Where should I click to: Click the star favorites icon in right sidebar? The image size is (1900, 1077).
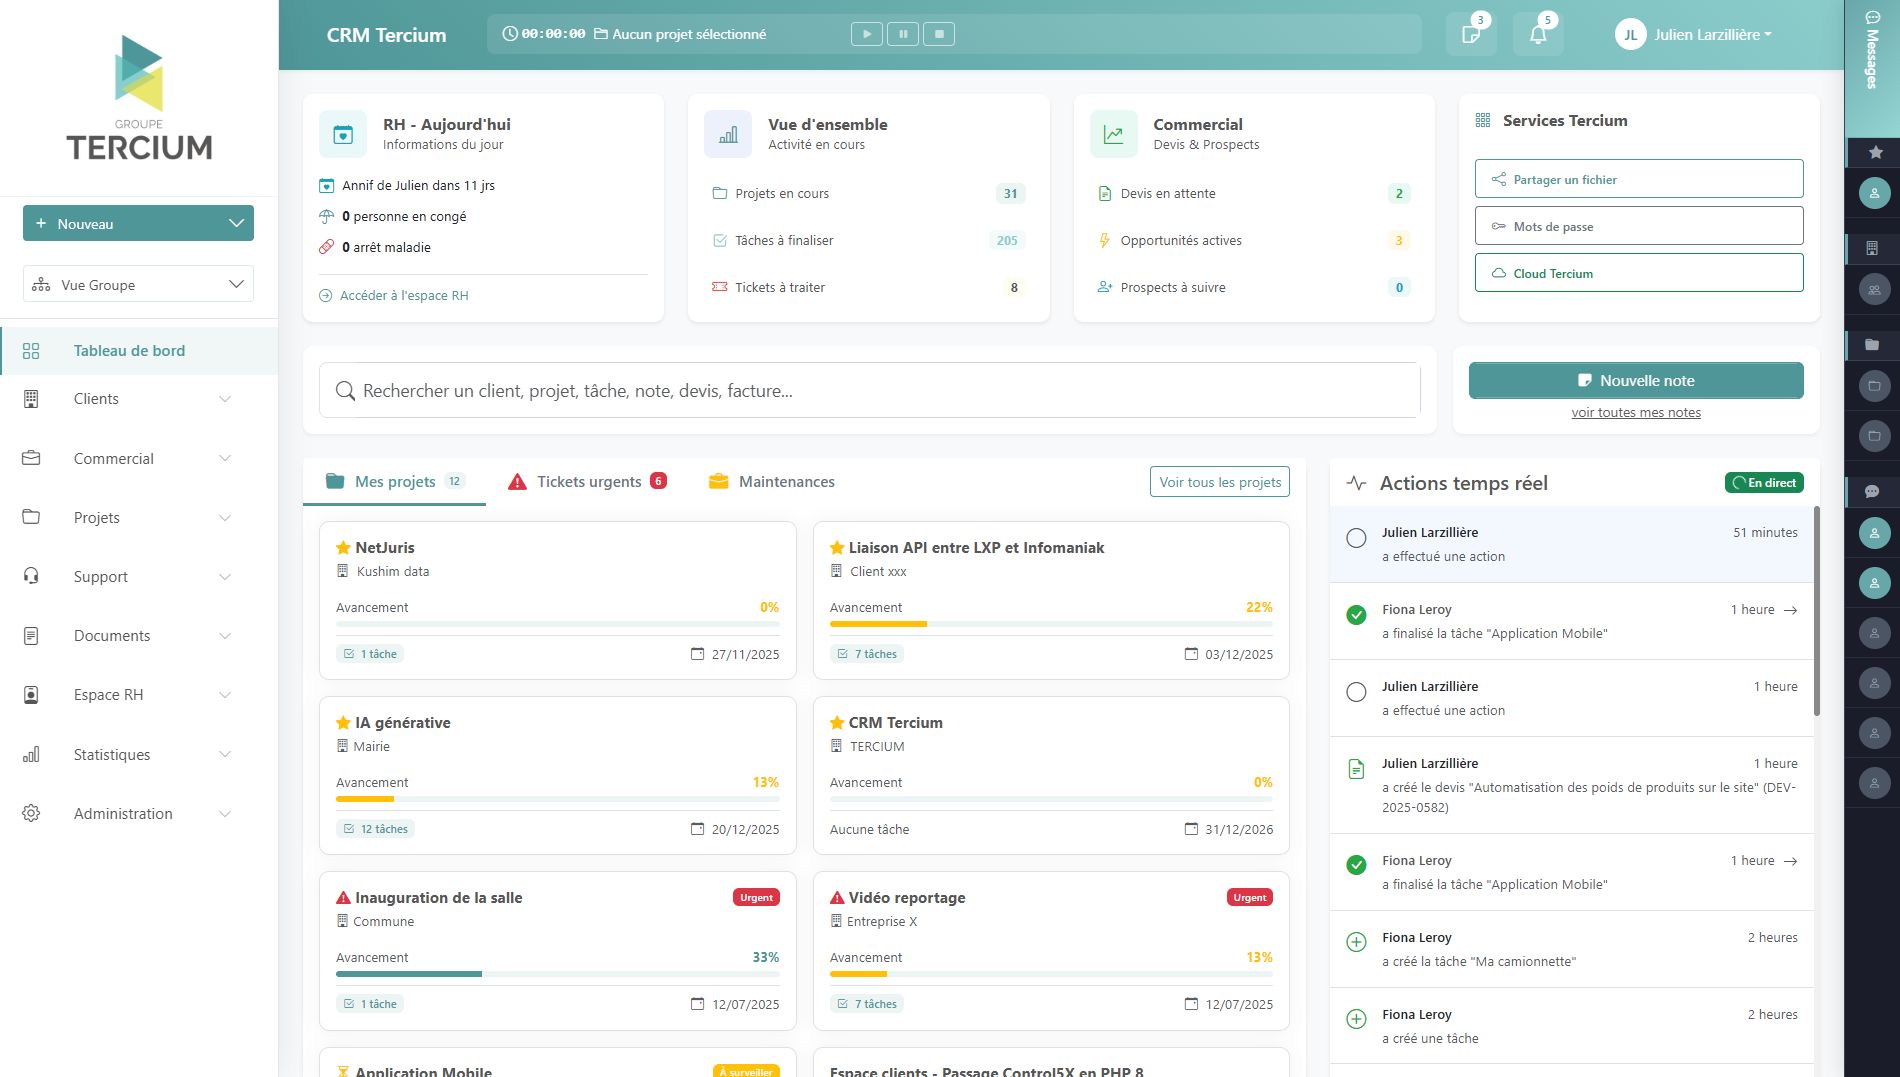[1875, 152]
